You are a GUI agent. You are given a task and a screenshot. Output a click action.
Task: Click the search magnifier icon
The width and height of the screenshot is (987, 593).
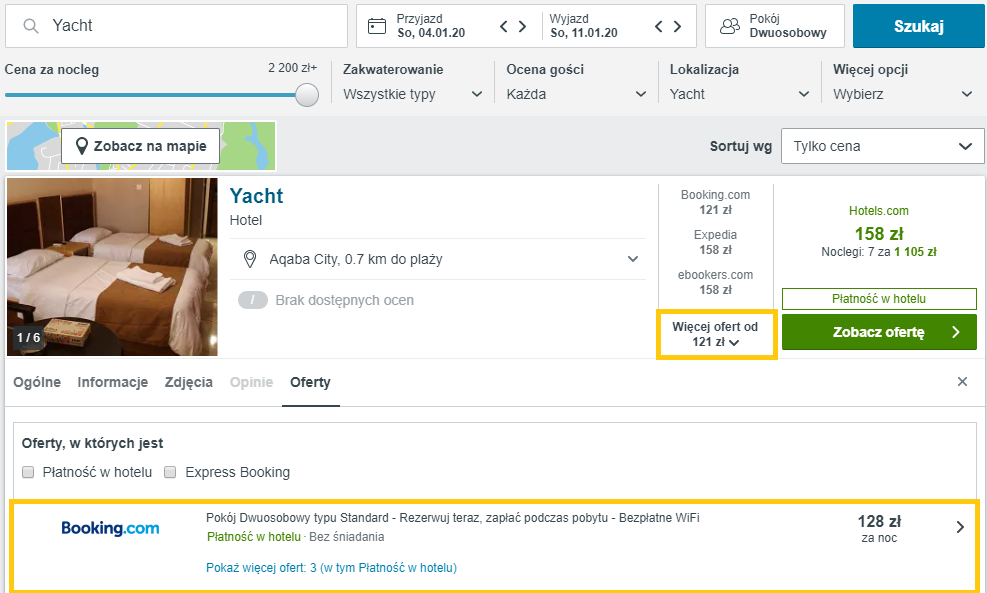tap(30, 26)
